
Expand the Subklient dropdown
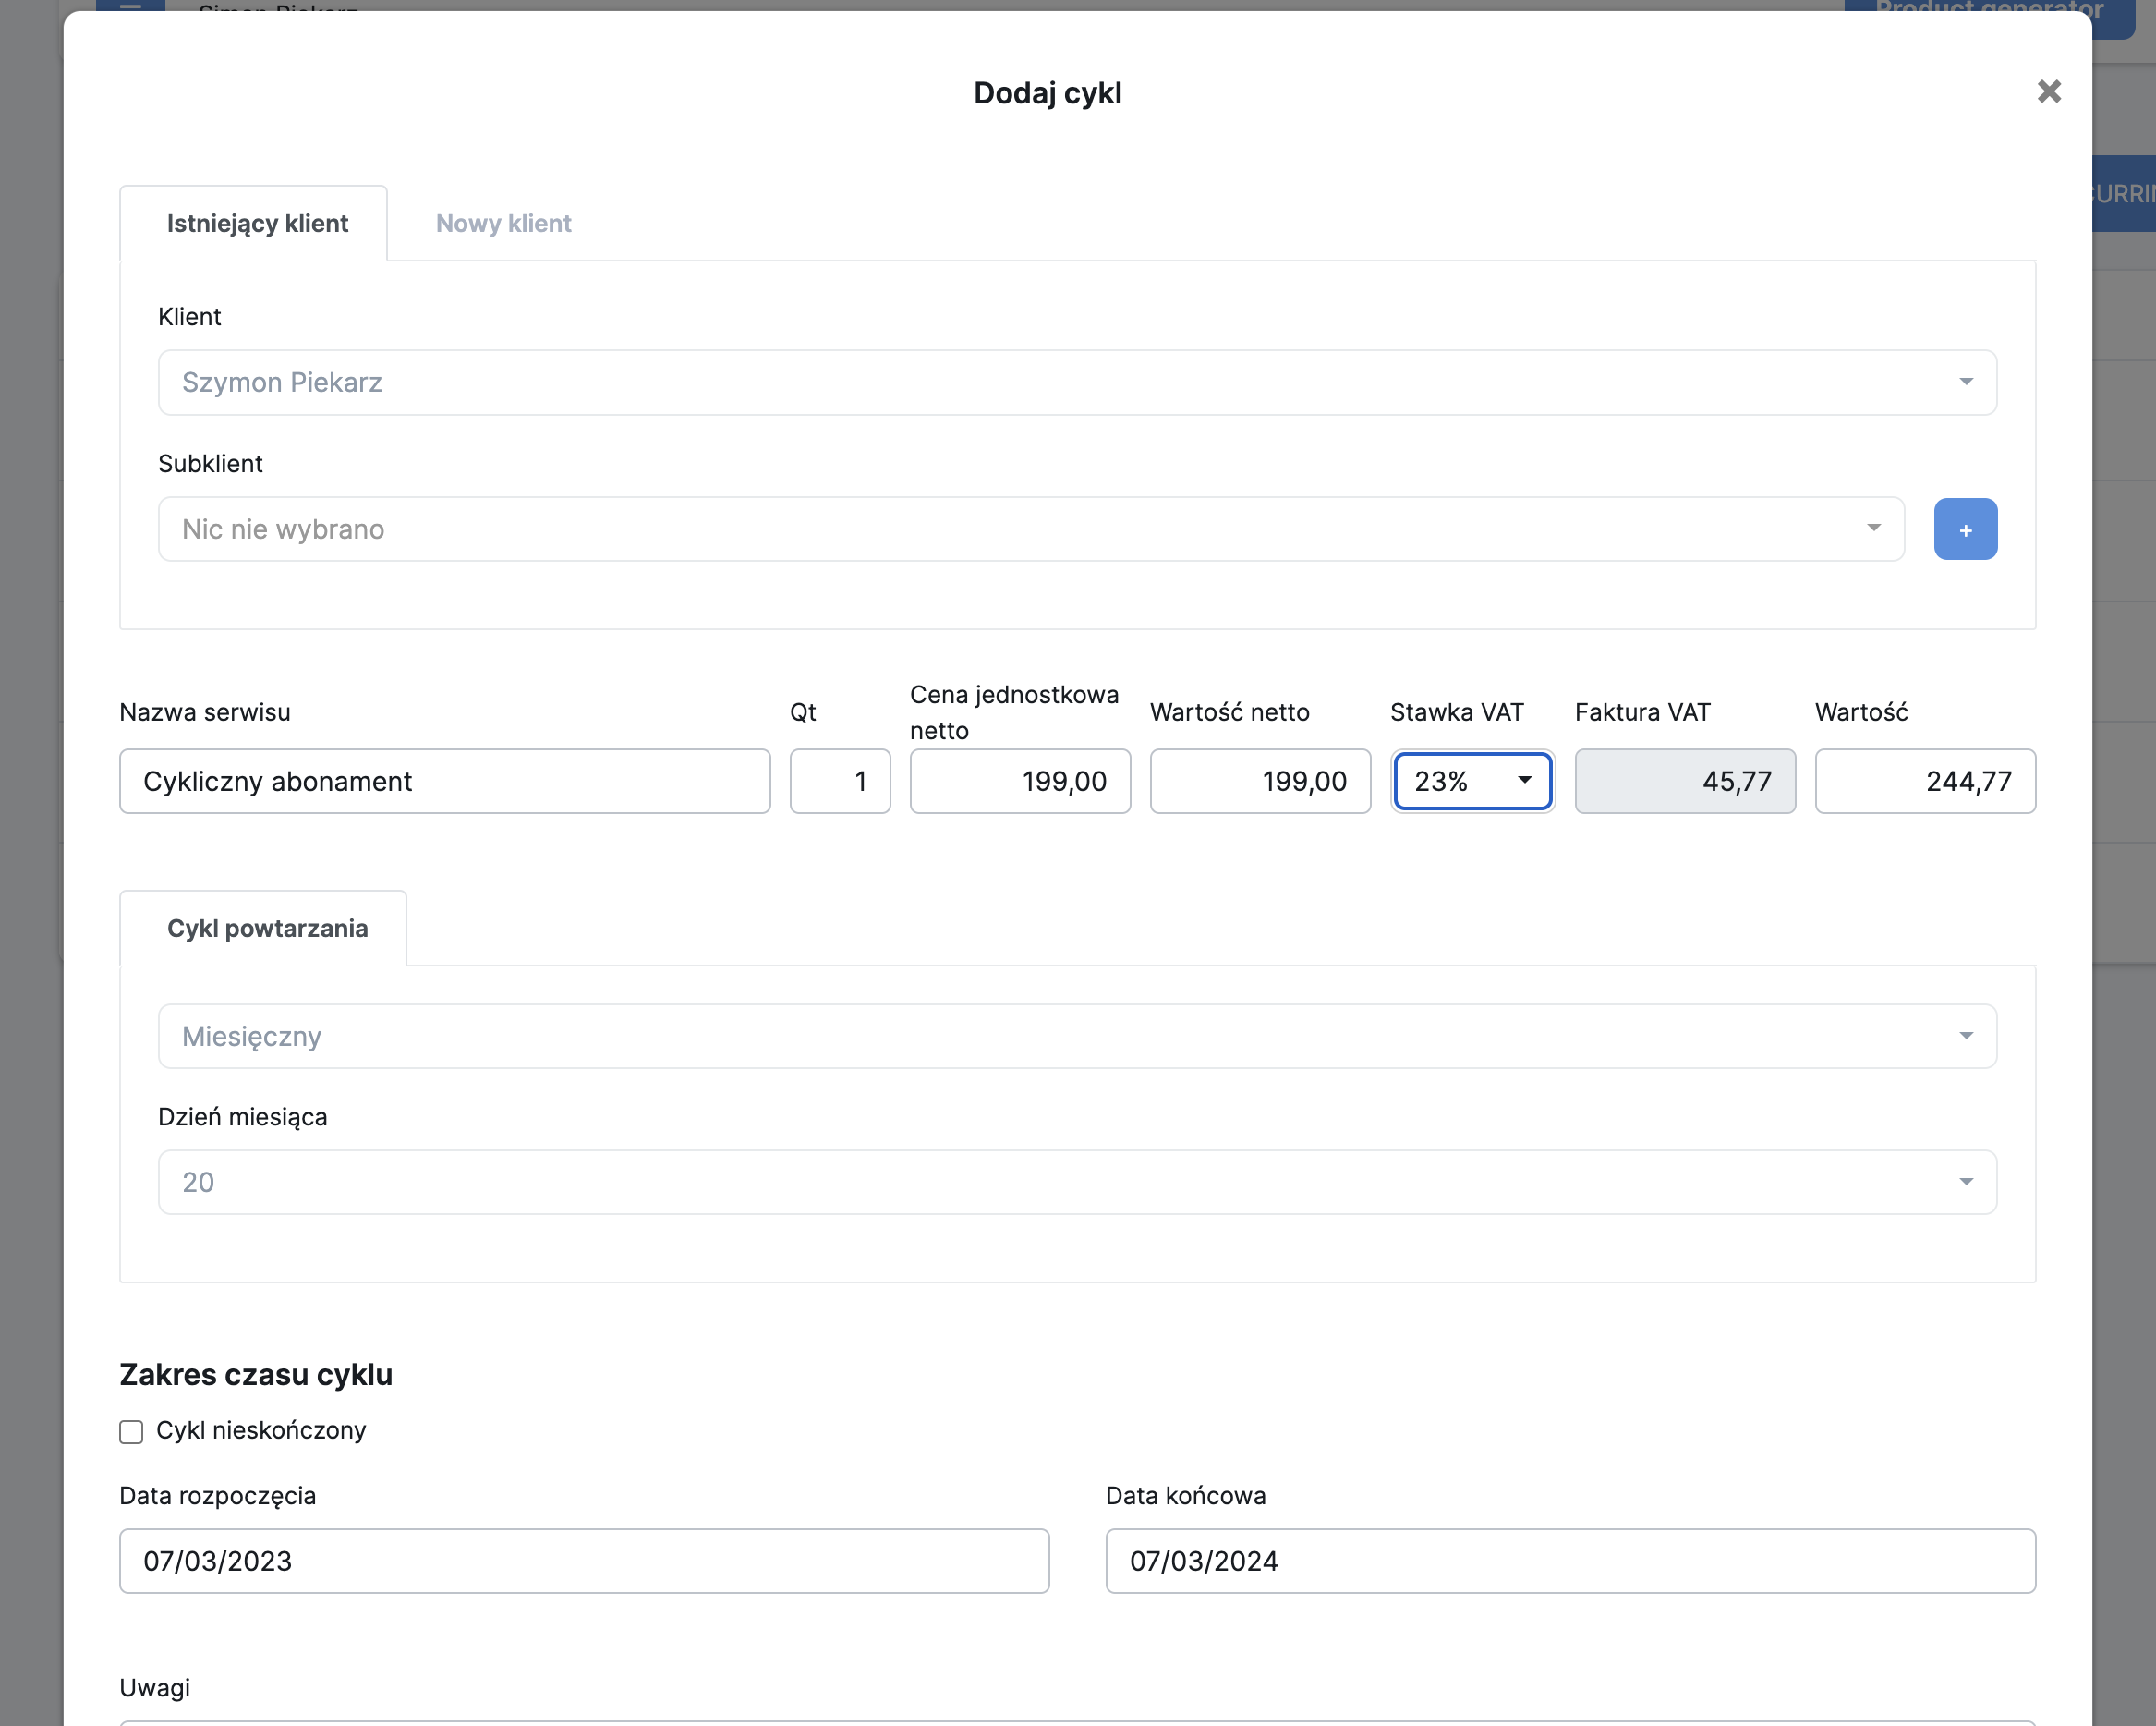[x=1030, y=529]
